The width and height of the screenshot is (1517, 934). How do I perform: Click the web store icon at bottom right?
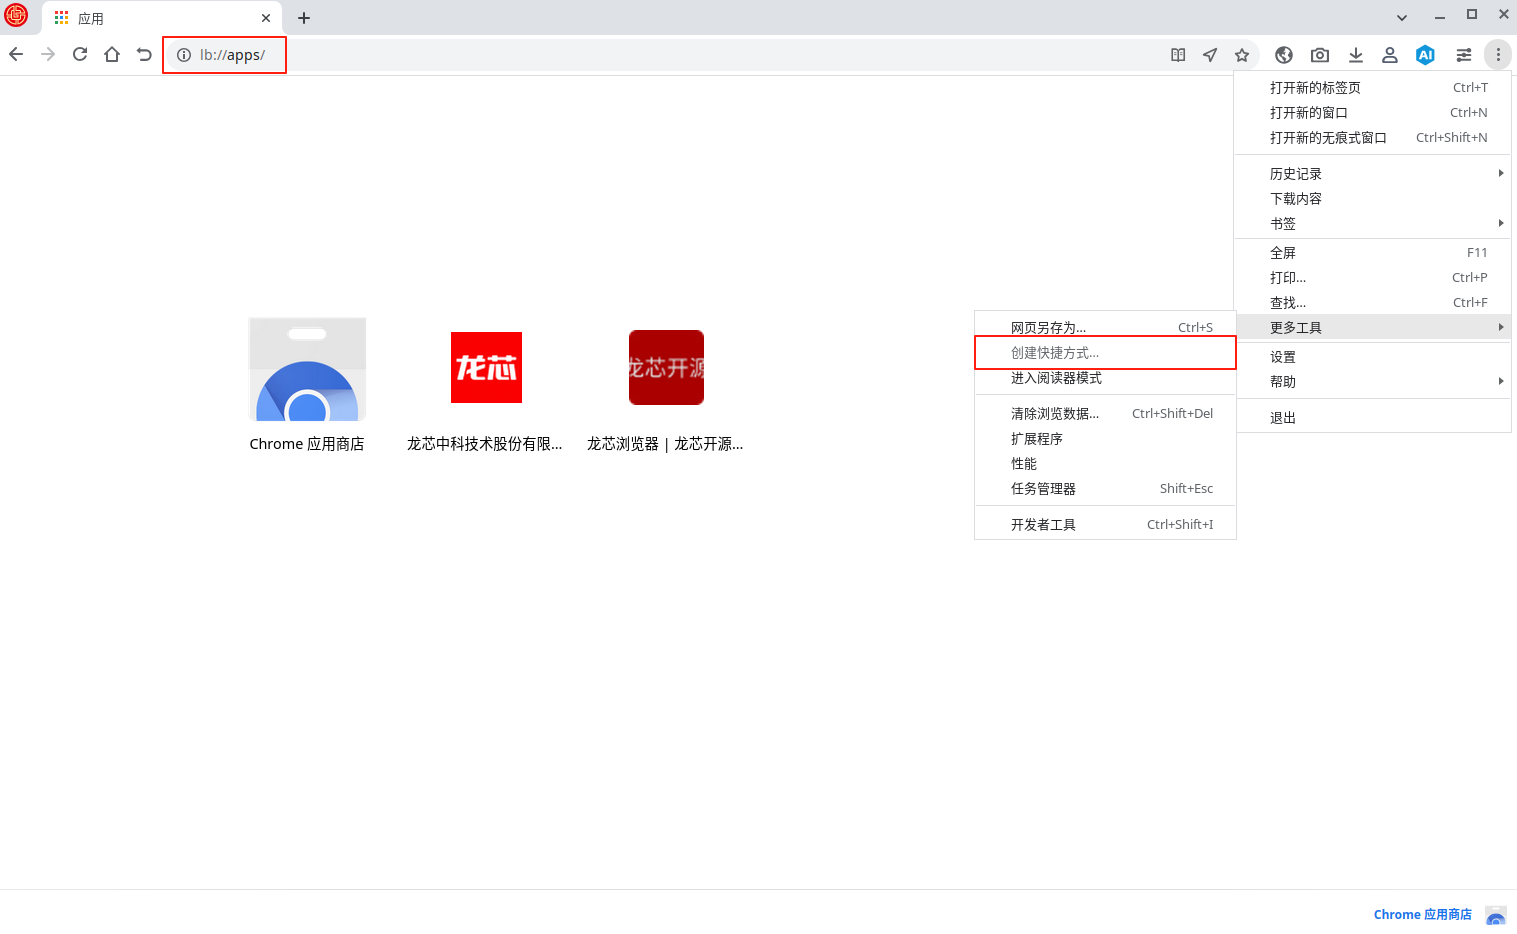pos(1496,915)
